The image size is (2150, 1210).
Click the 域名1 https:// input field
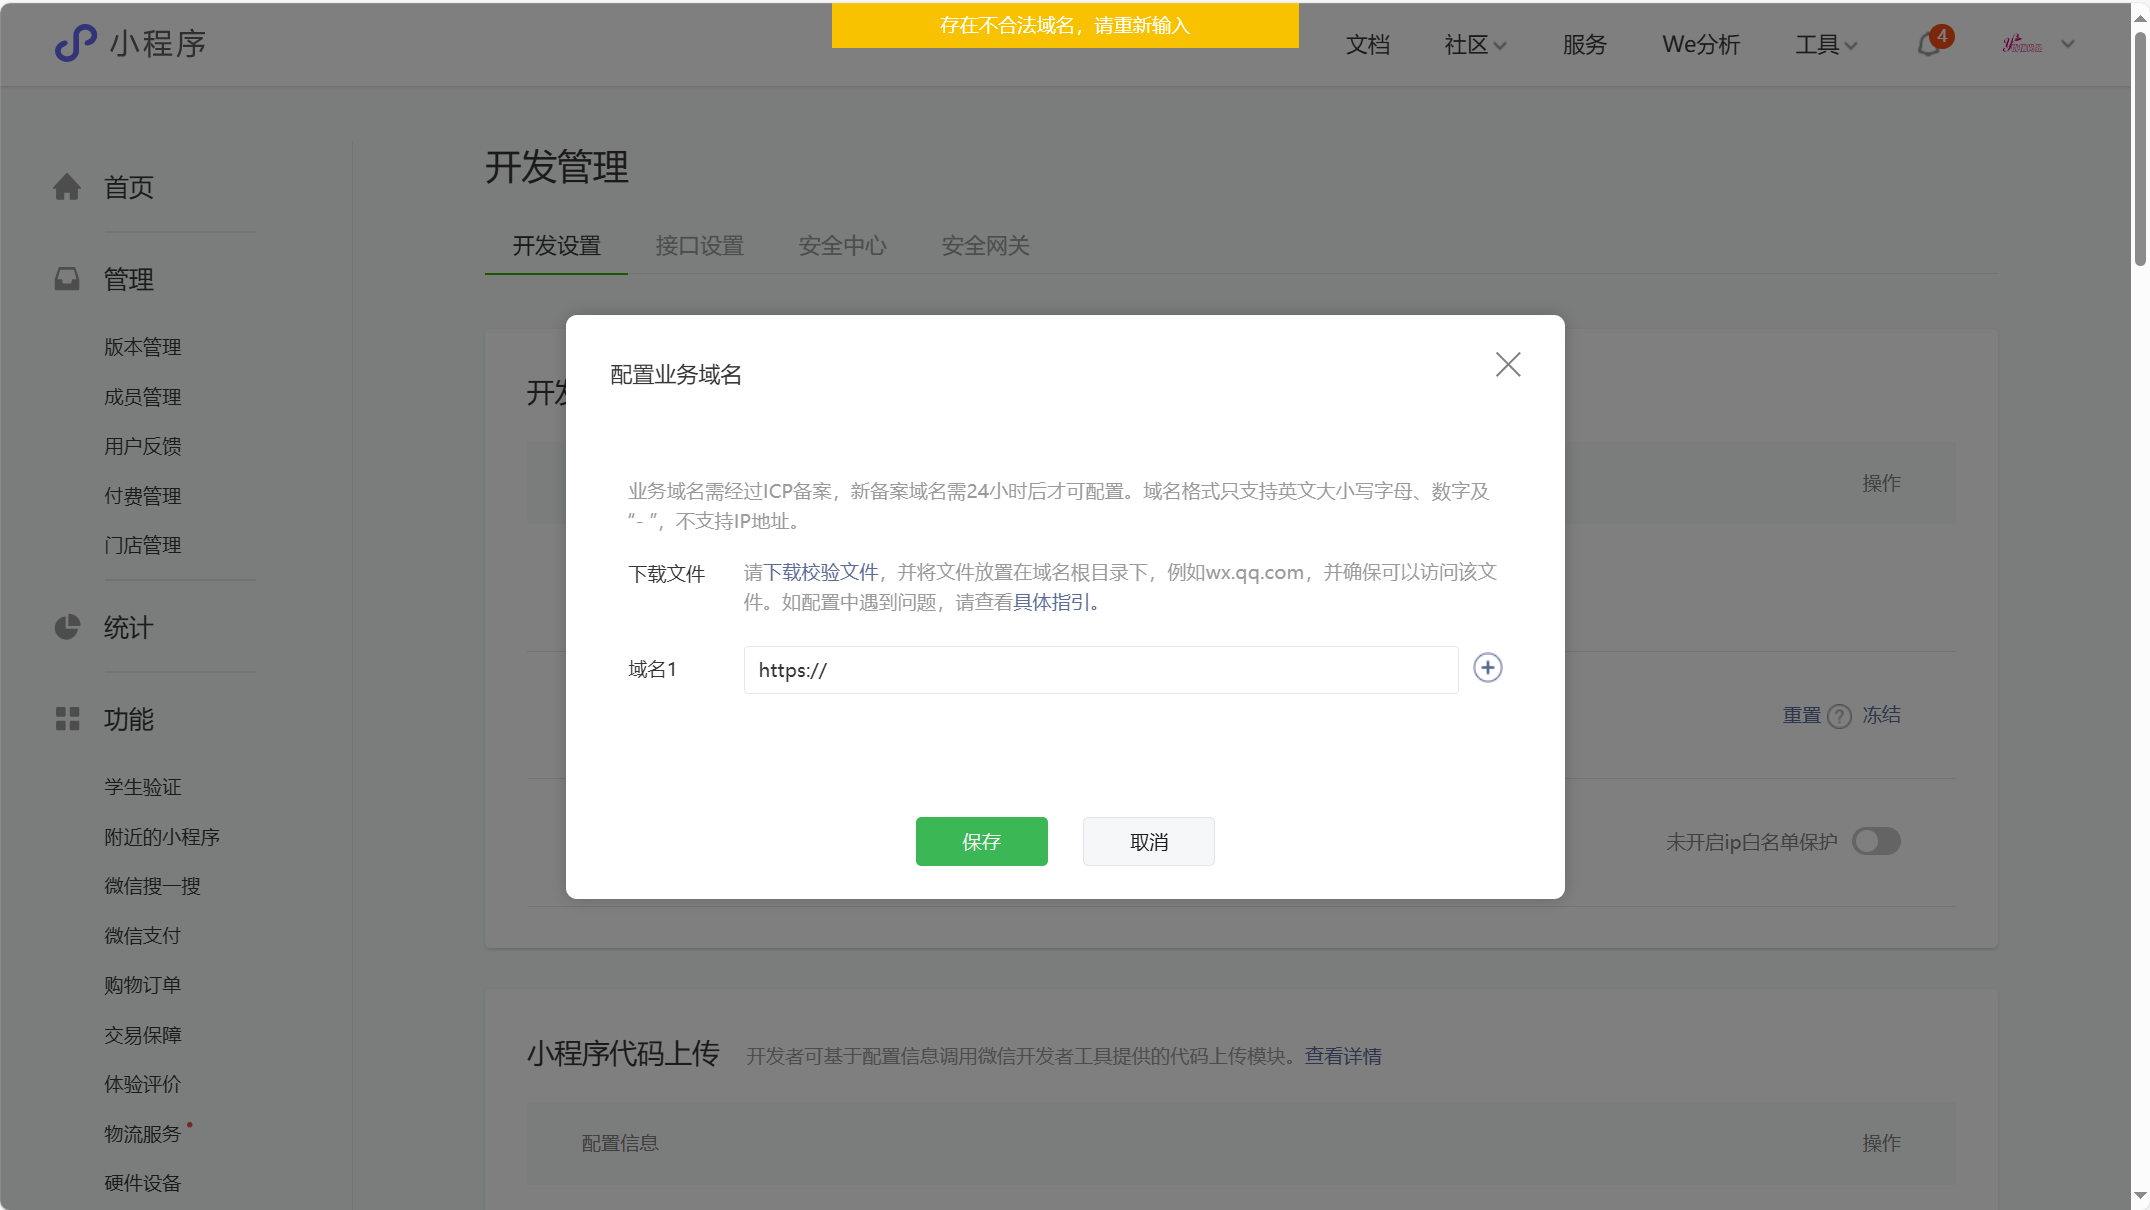[x=1100, y=670]
